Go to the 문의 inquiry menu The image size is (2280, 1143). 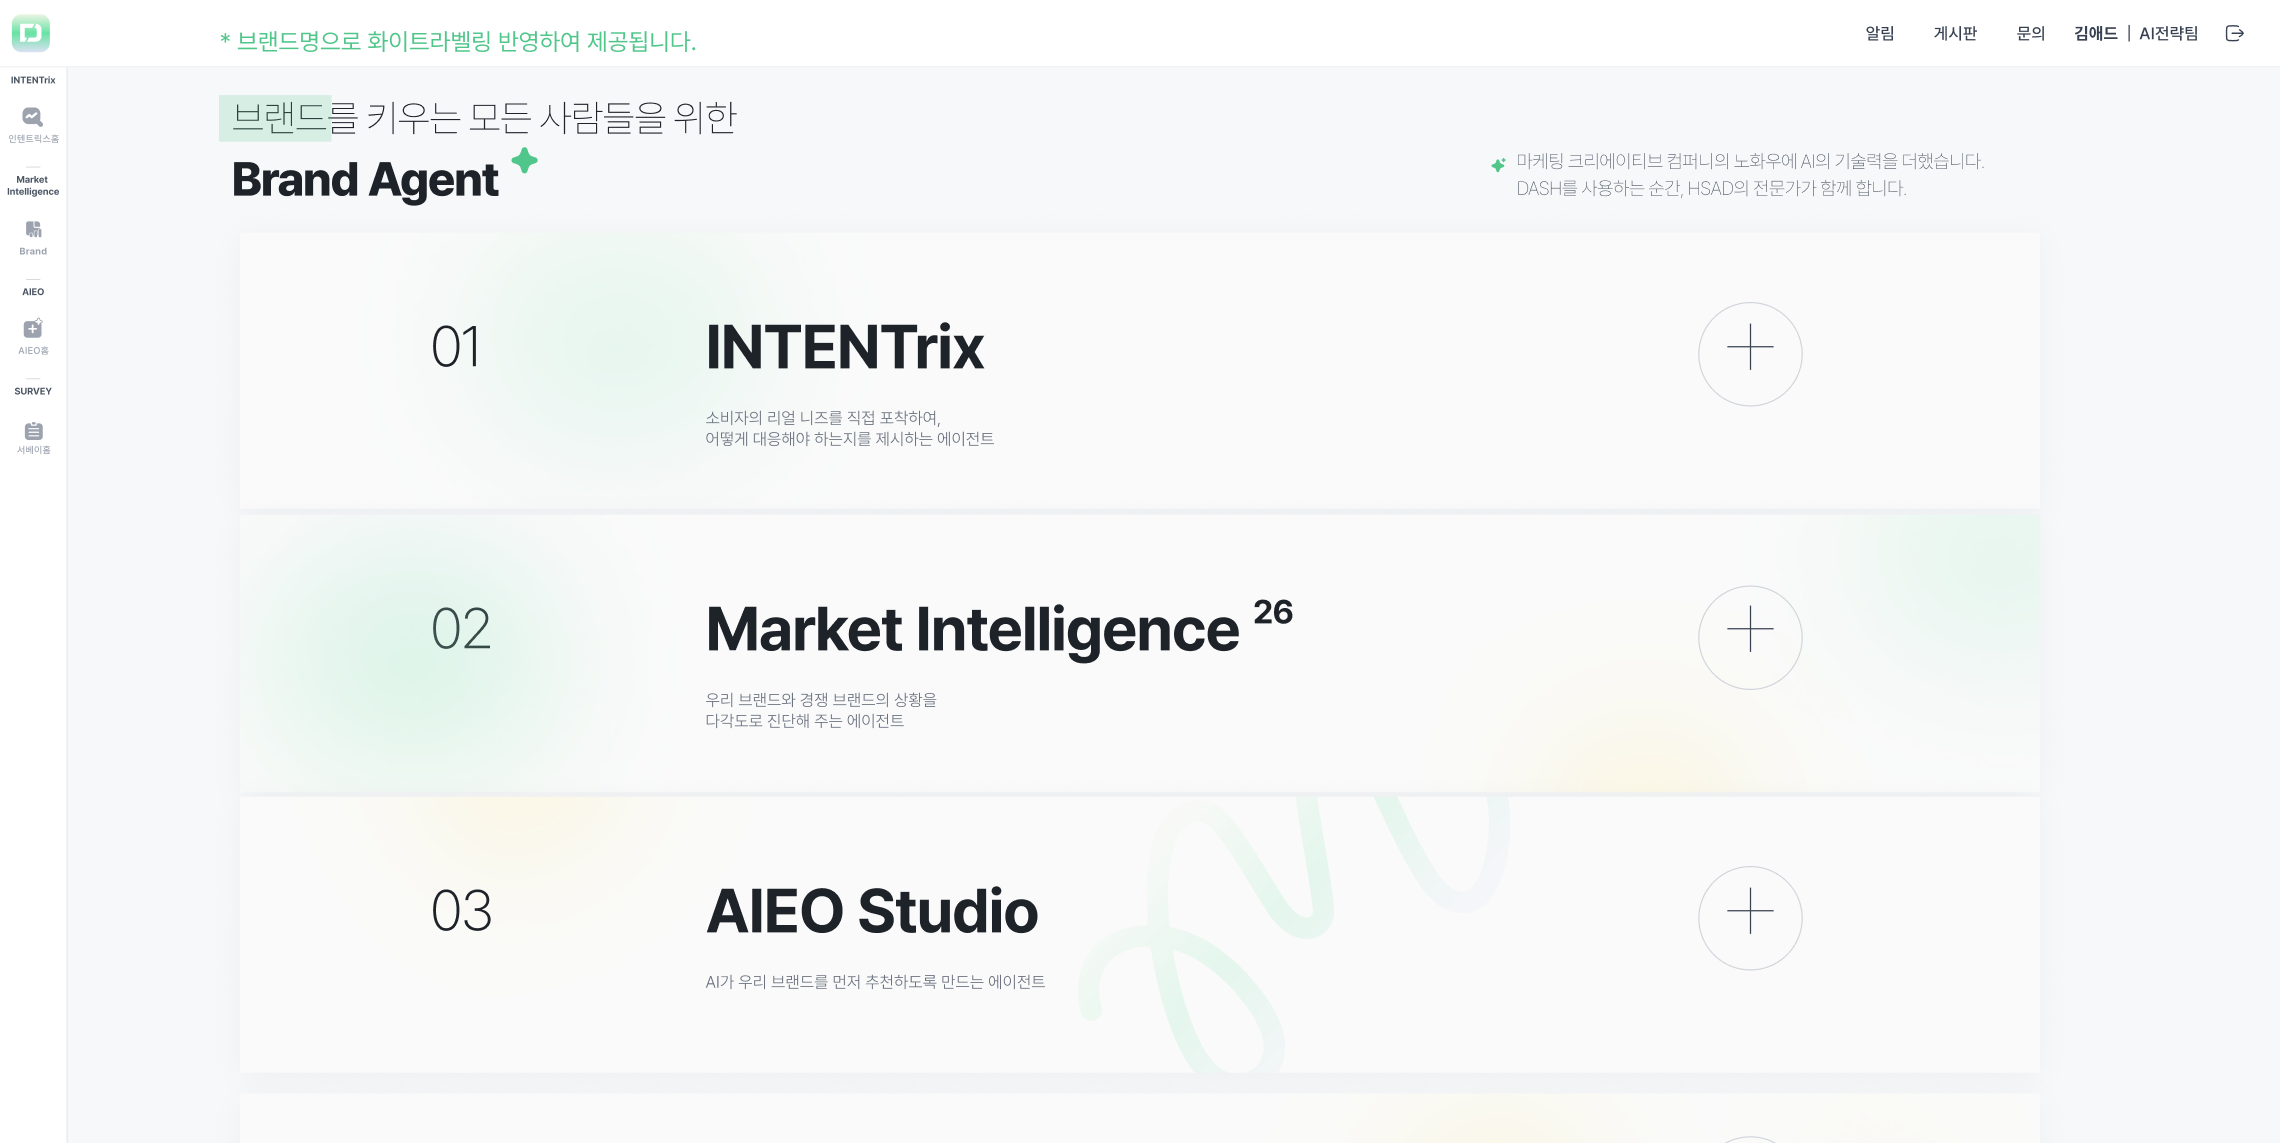pos(2030,34)
